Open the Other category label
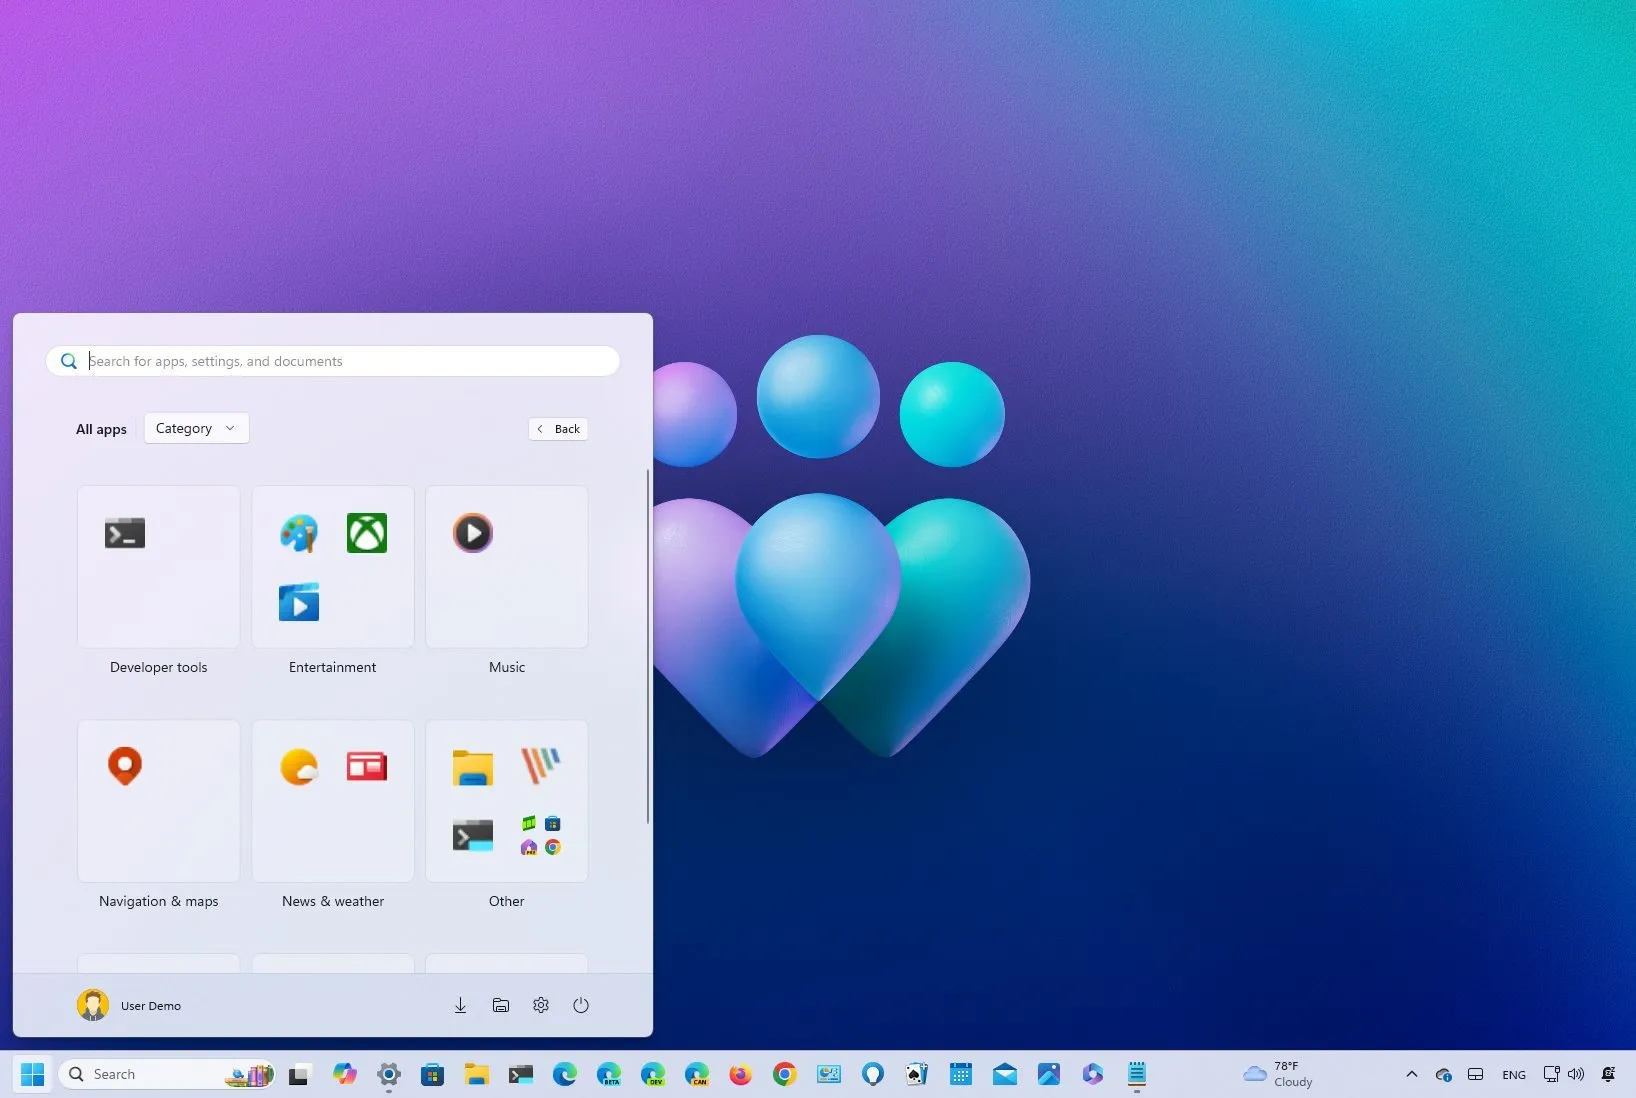 (x=507, y=901)
